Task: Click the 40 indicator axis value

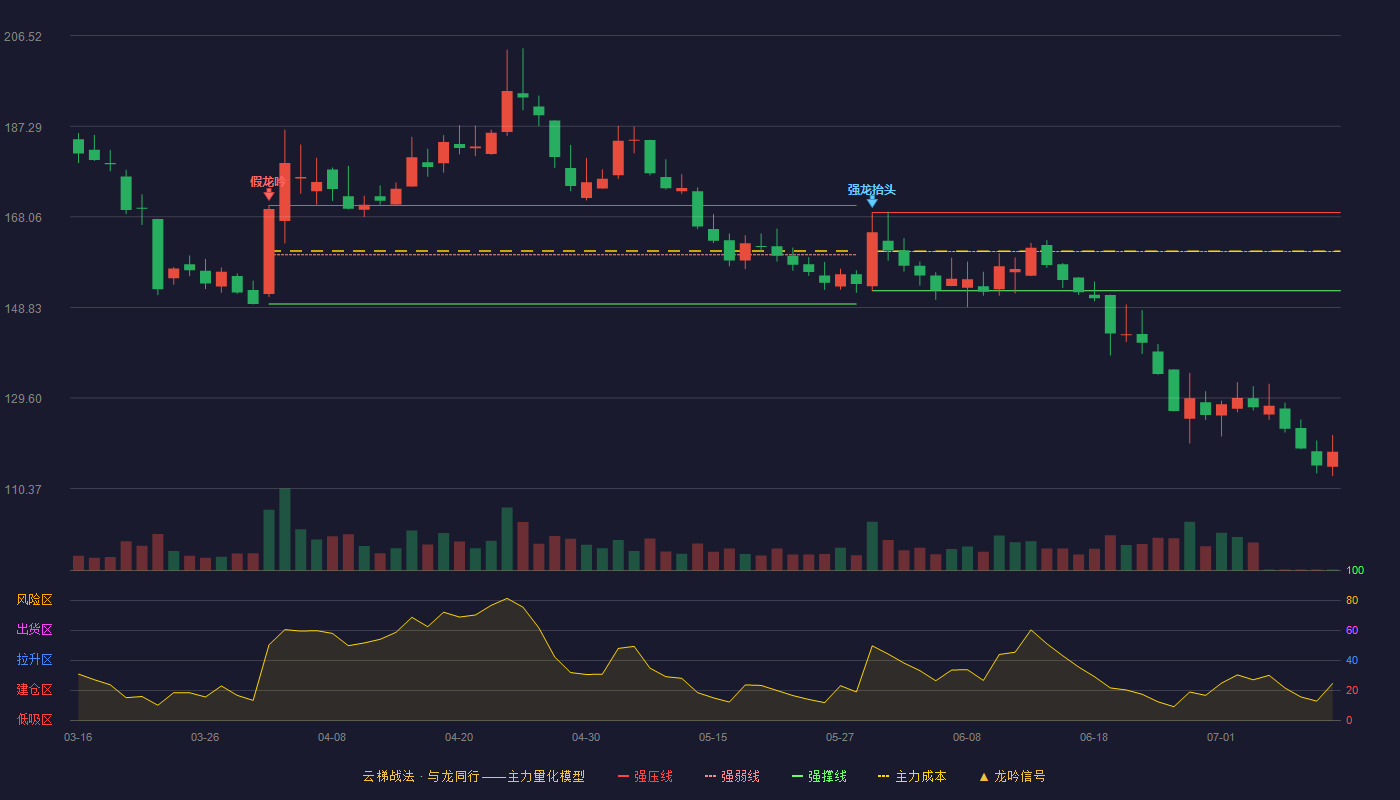Action: 1352,660
